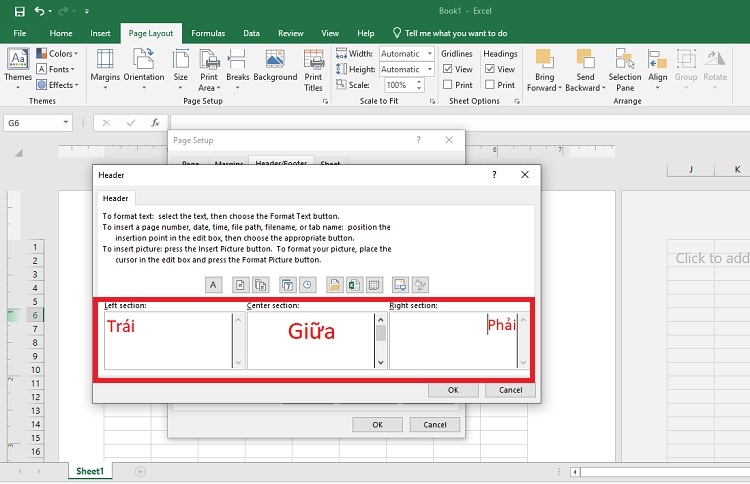Screen dimensions: 750x484
Task: Open the Data ribbon tab
Action: [251, 33]
